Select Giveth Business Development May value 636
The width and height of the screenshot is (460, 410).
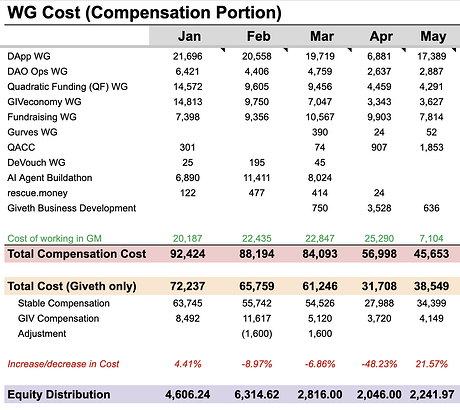[x=431, y=208]
